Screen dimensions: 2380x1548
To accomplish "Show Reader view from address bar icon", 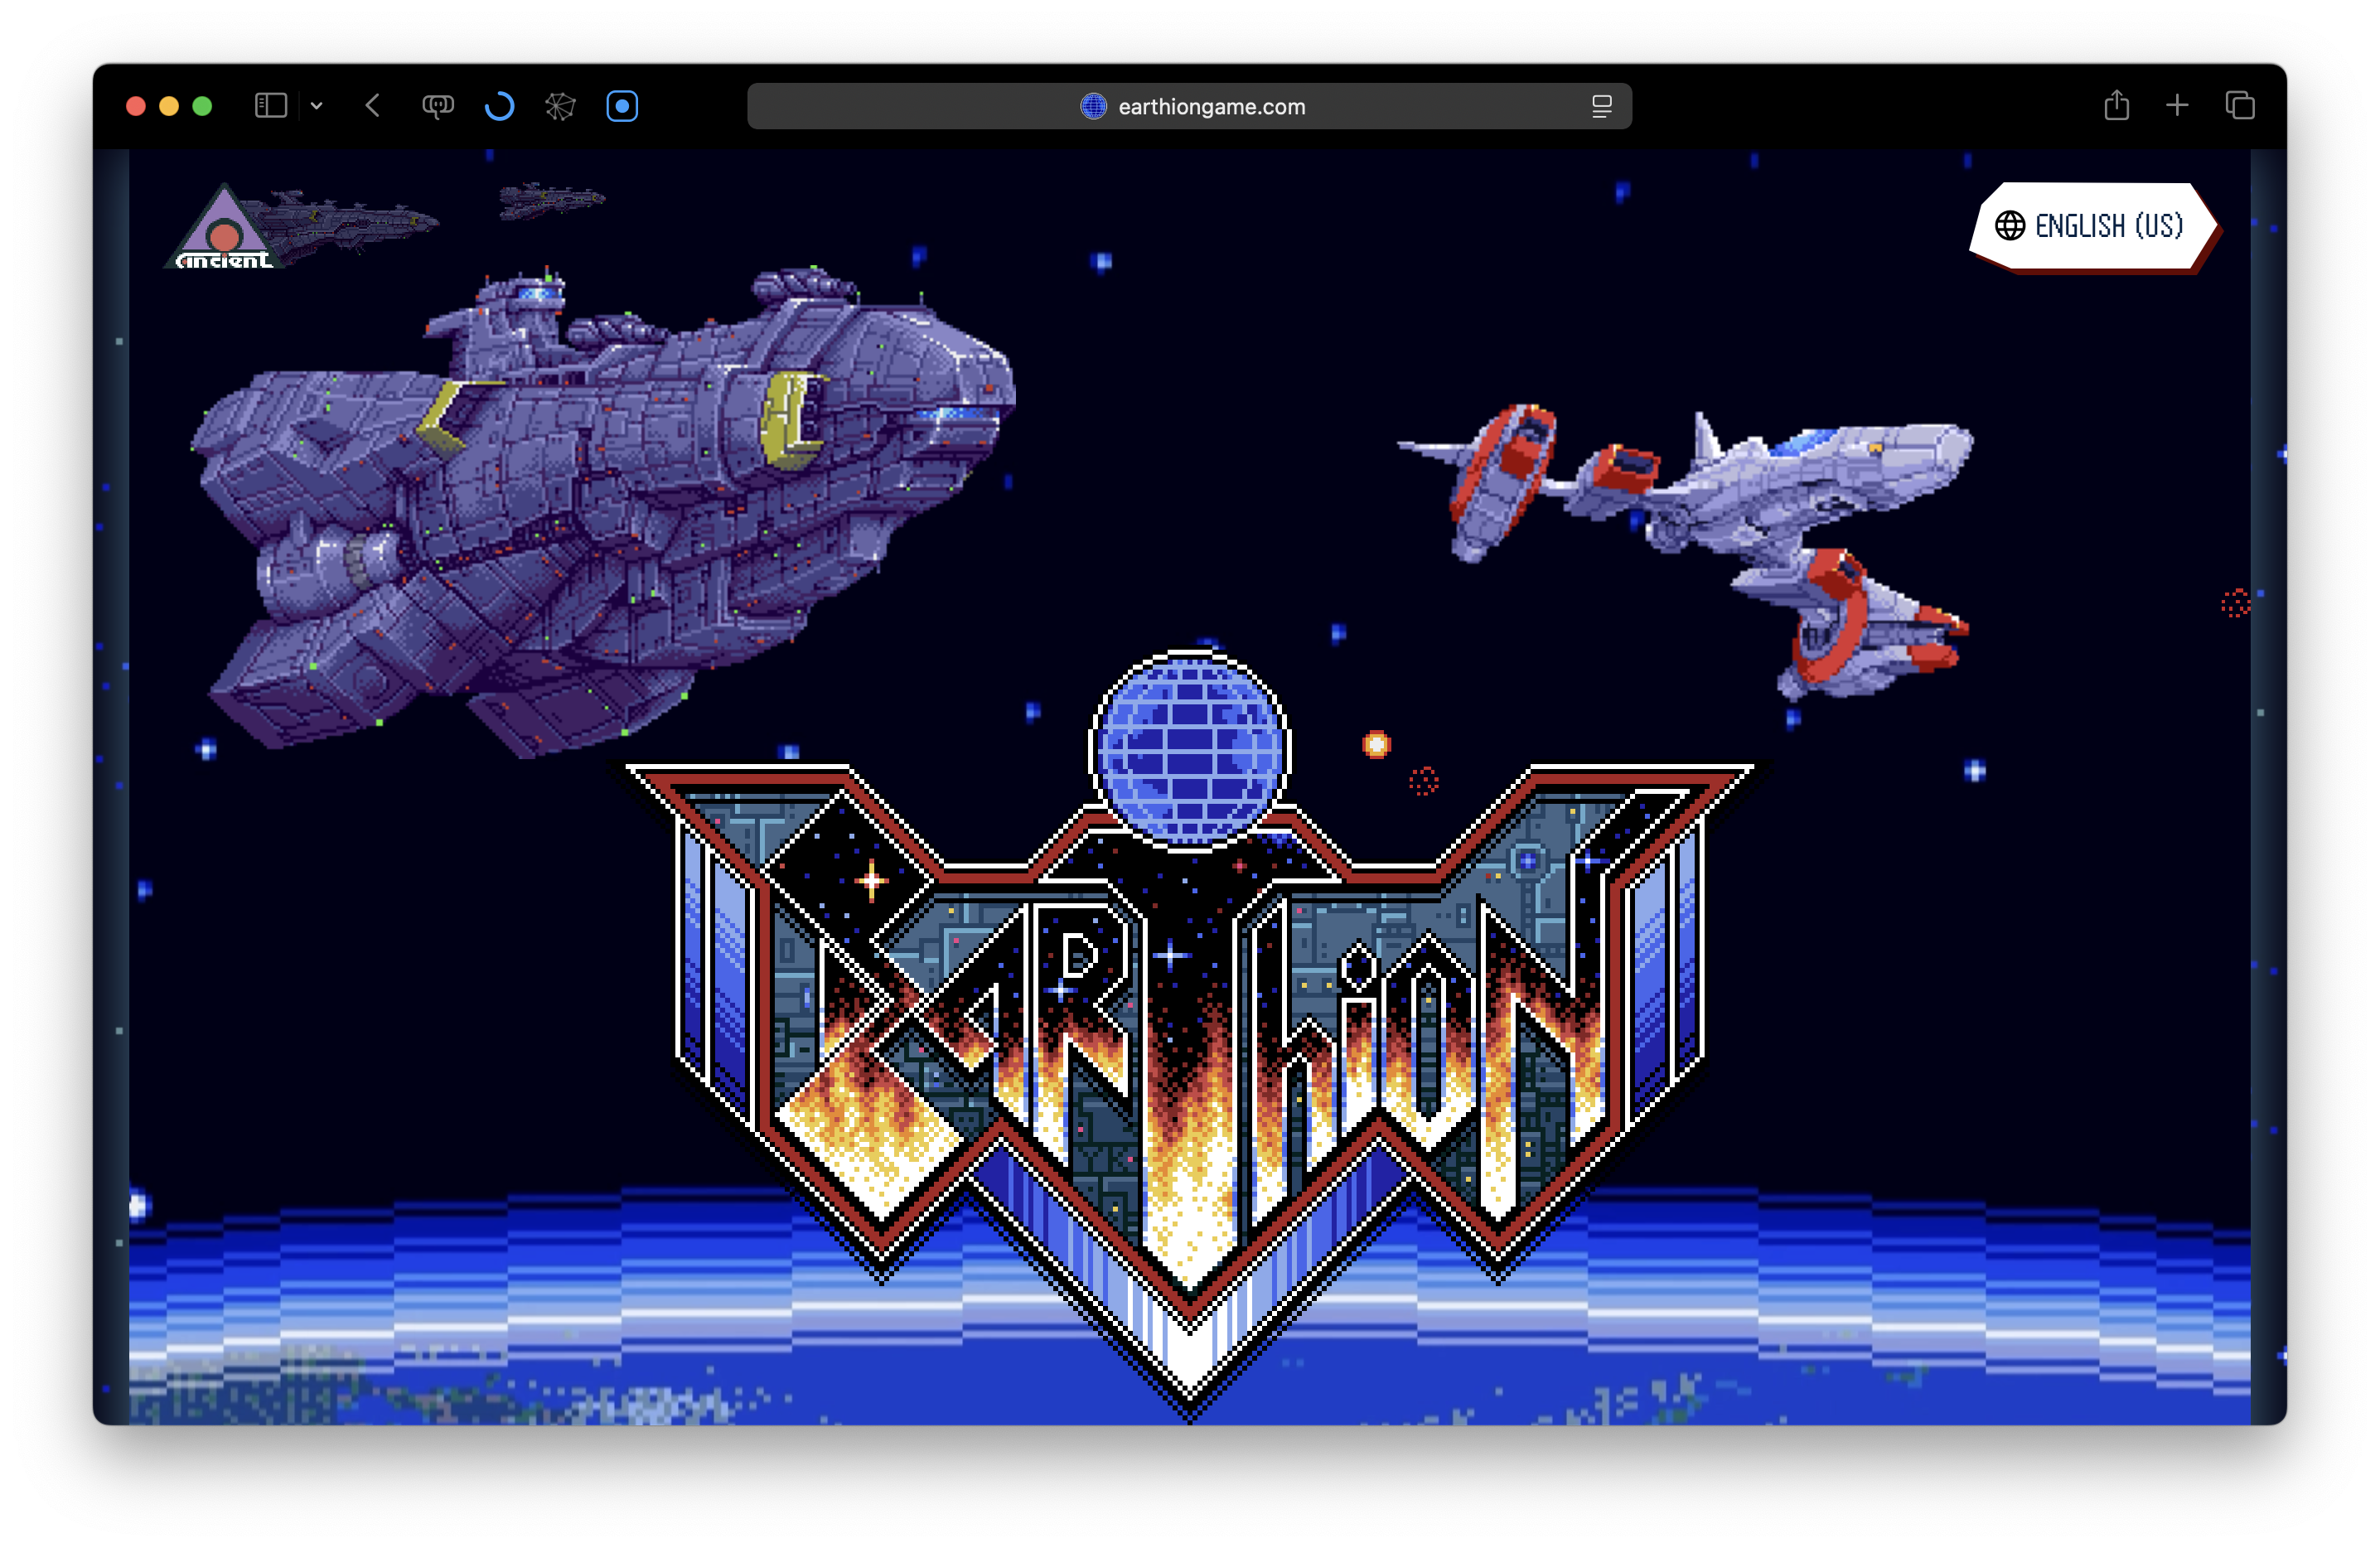I will pyautogui.click(x=1601, y=106).
